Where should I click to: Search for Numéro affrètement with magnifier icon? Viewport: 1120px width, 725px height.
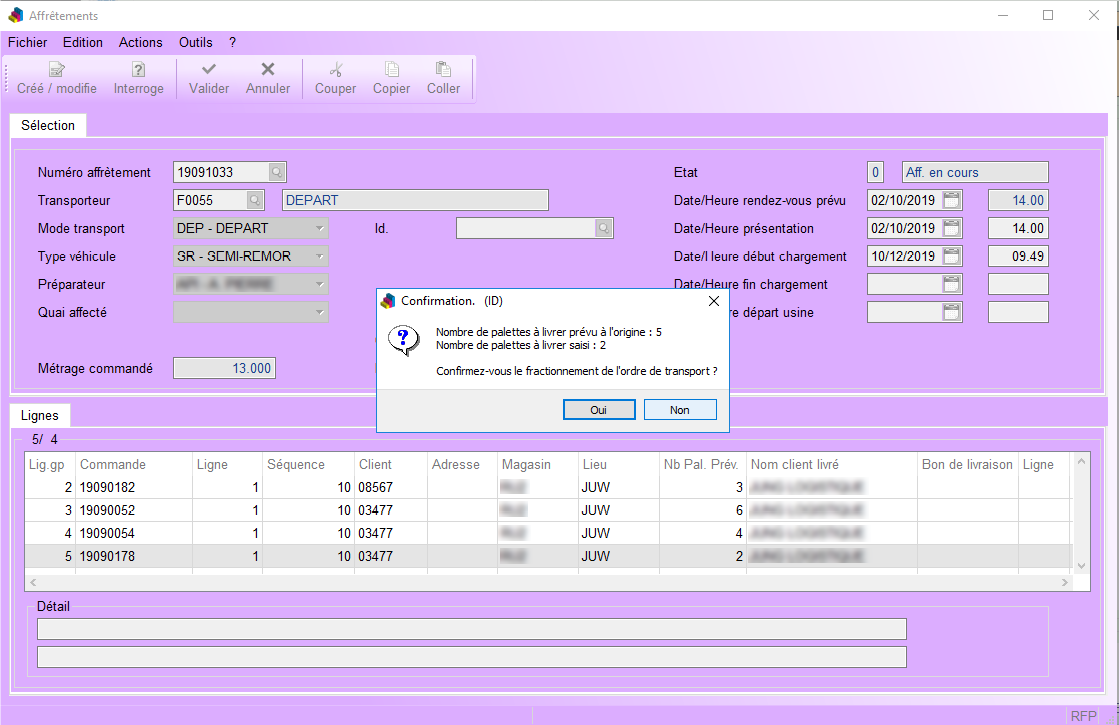(x=276, y=172)
